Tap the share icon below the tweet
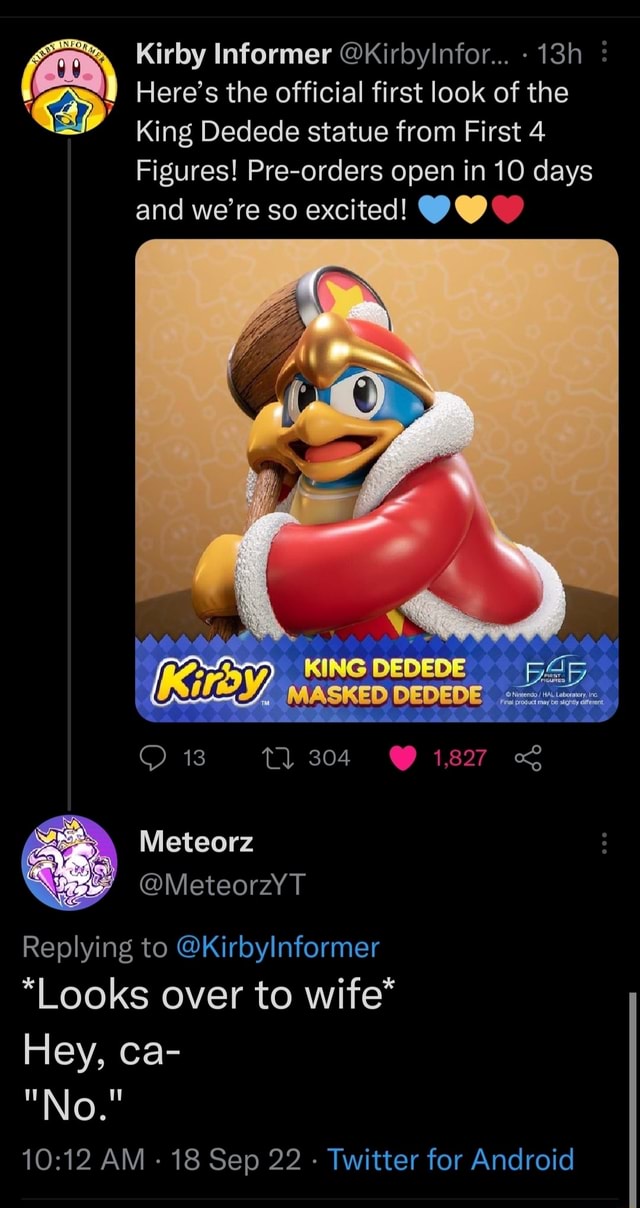The width and height of the screenshot is (640, 1208). pos(527,758)
